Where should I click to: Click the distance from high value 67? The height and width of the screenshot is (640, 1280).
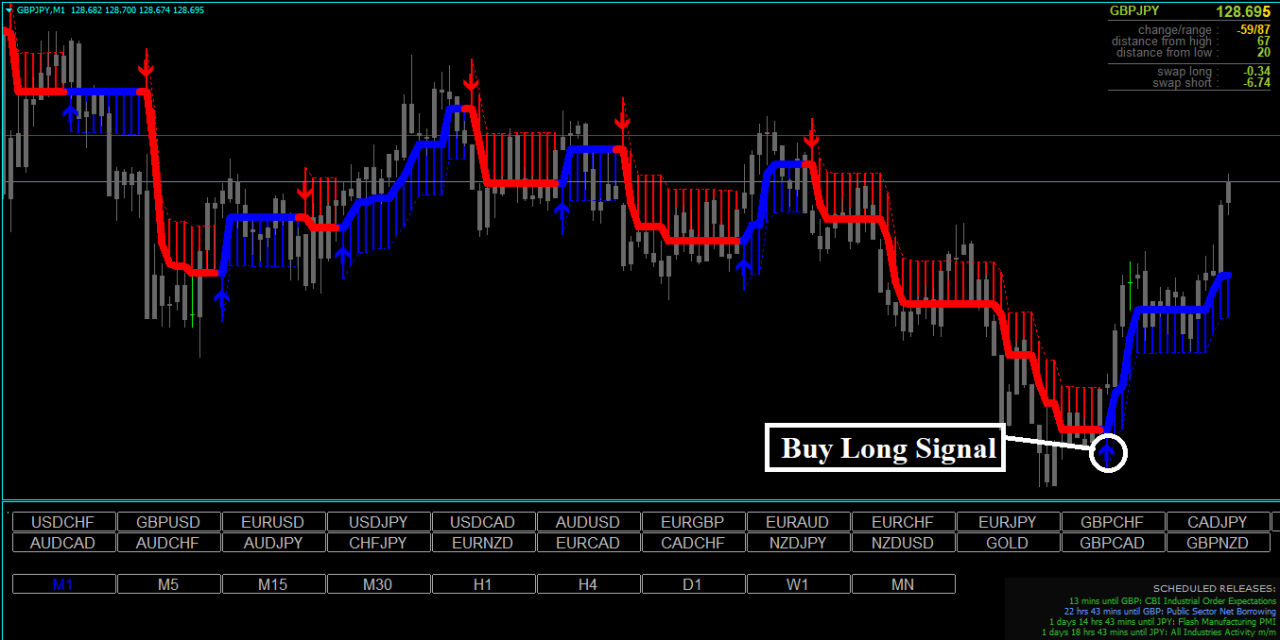click(x=1264, y=41)
